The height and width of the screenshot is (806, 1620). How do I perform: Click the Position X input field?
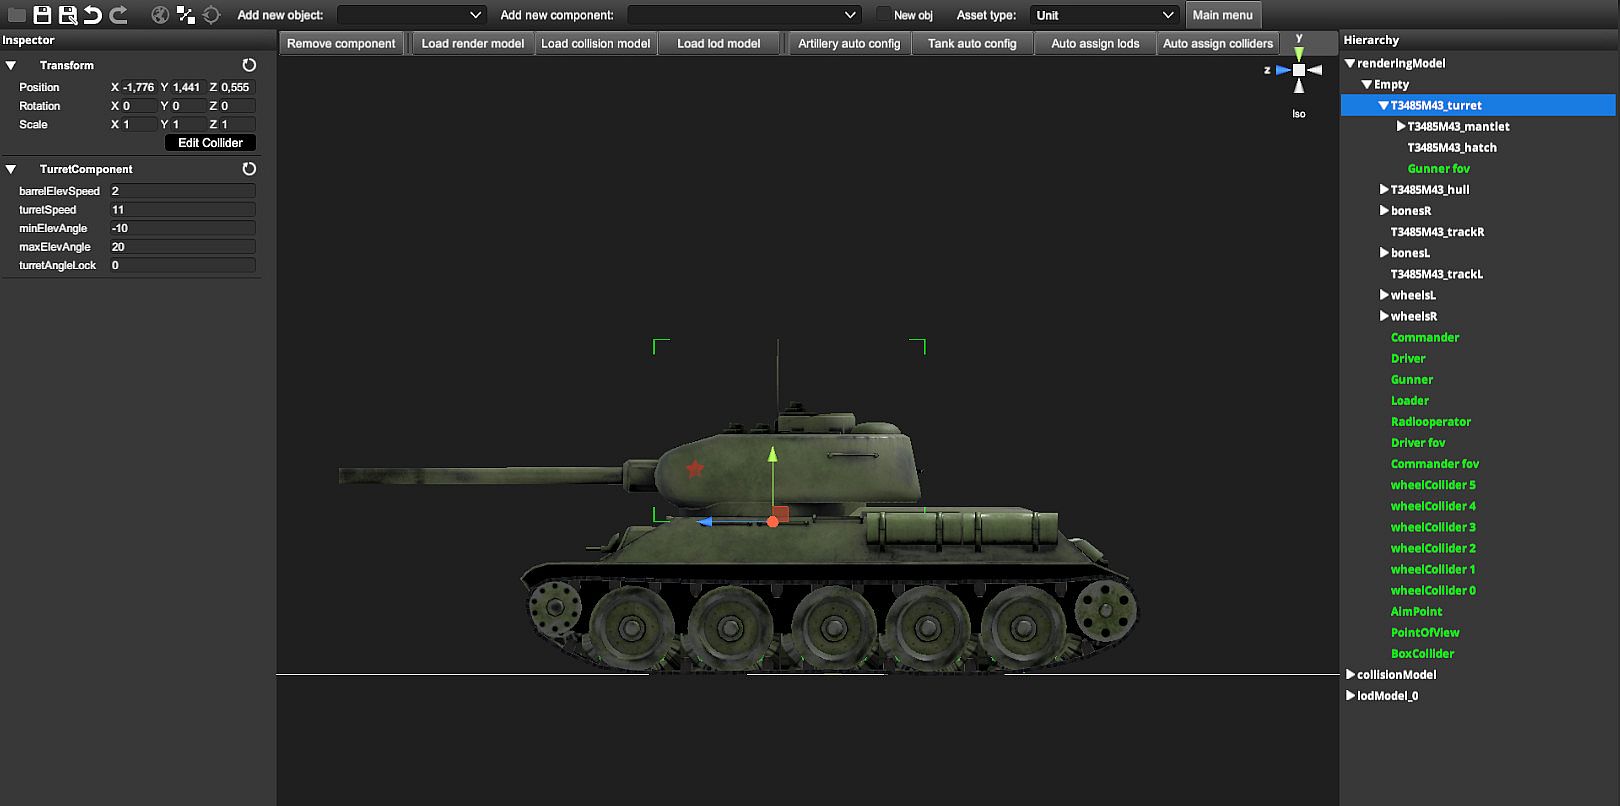138,87
